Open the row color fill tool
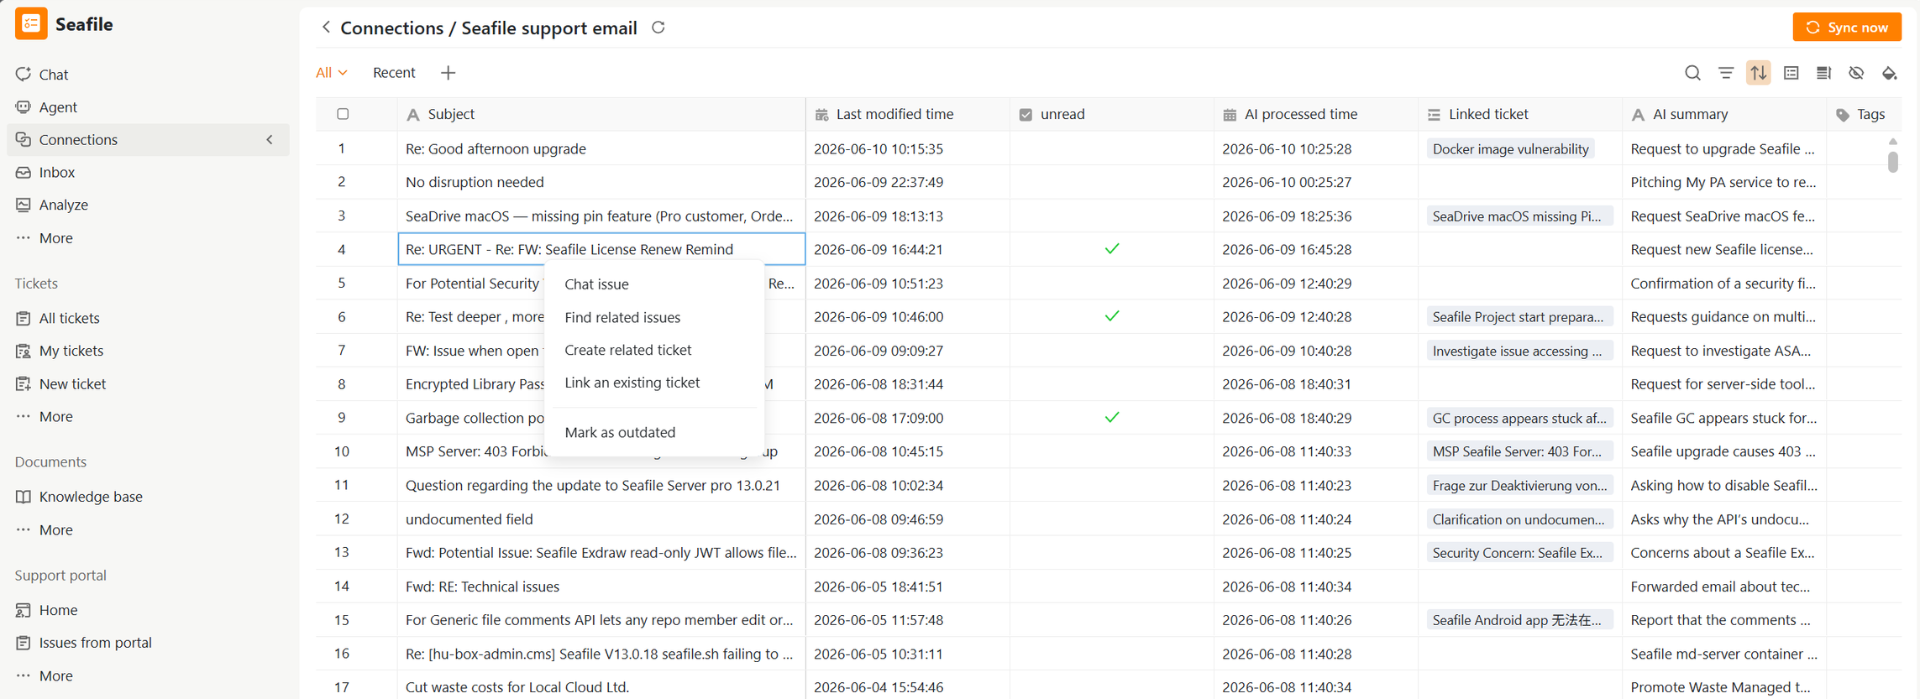This screenshot has width=1920, height=699. click(1889, 73)
